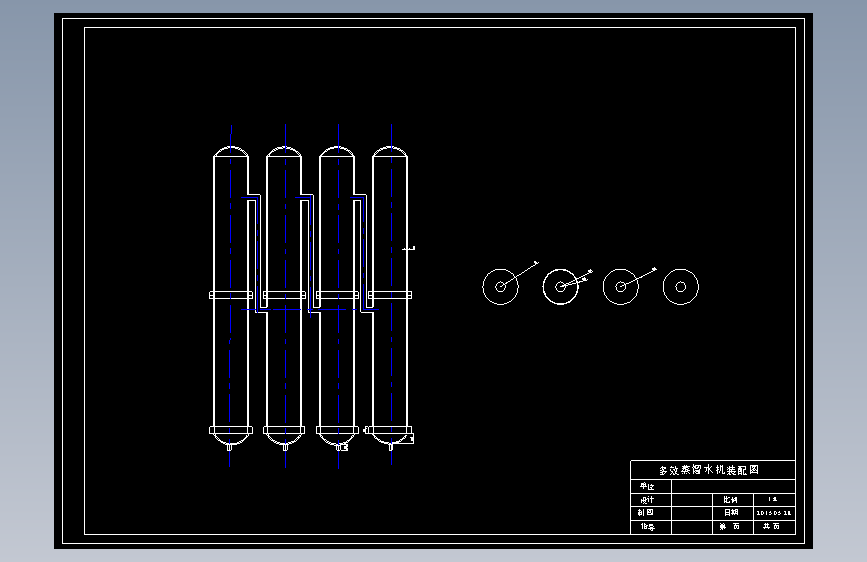Select the rightmost distillation column body

390,299
